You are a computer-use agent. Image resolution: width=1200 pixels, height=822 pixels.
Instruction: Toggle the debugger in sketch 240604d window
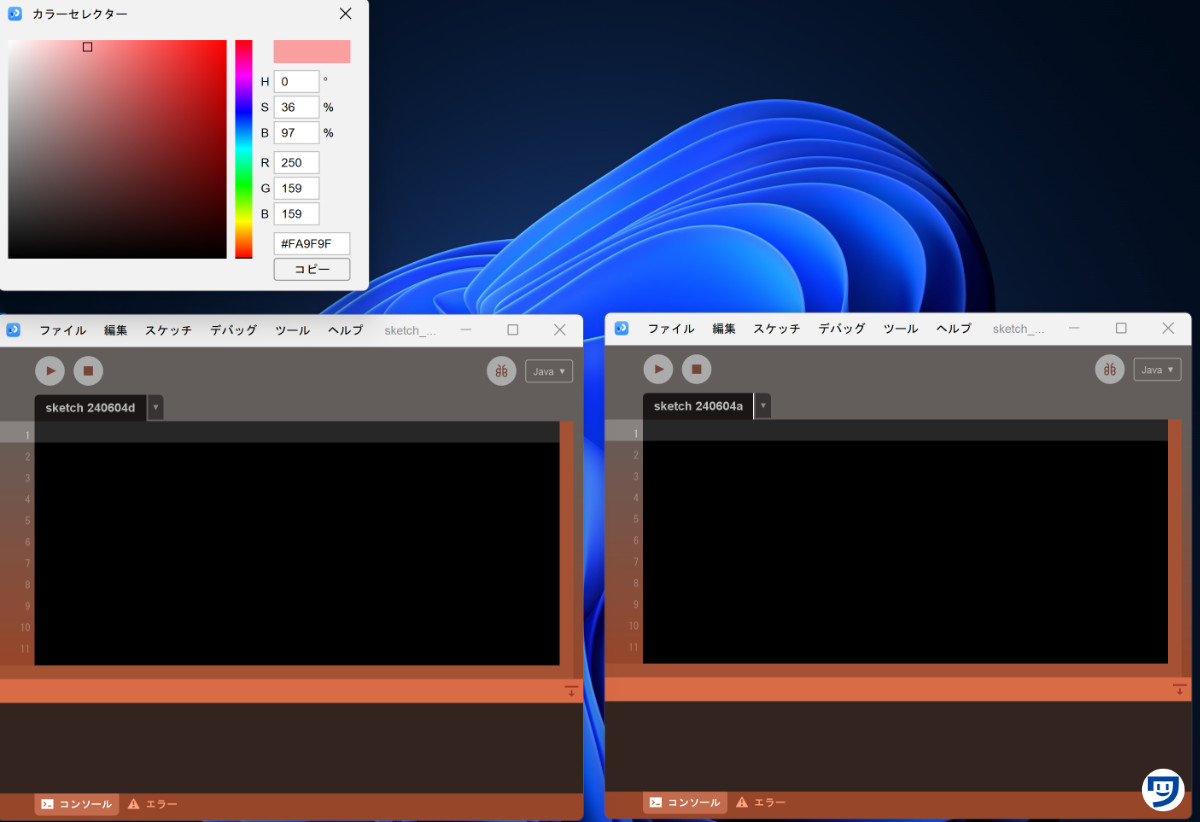[501, 370]
